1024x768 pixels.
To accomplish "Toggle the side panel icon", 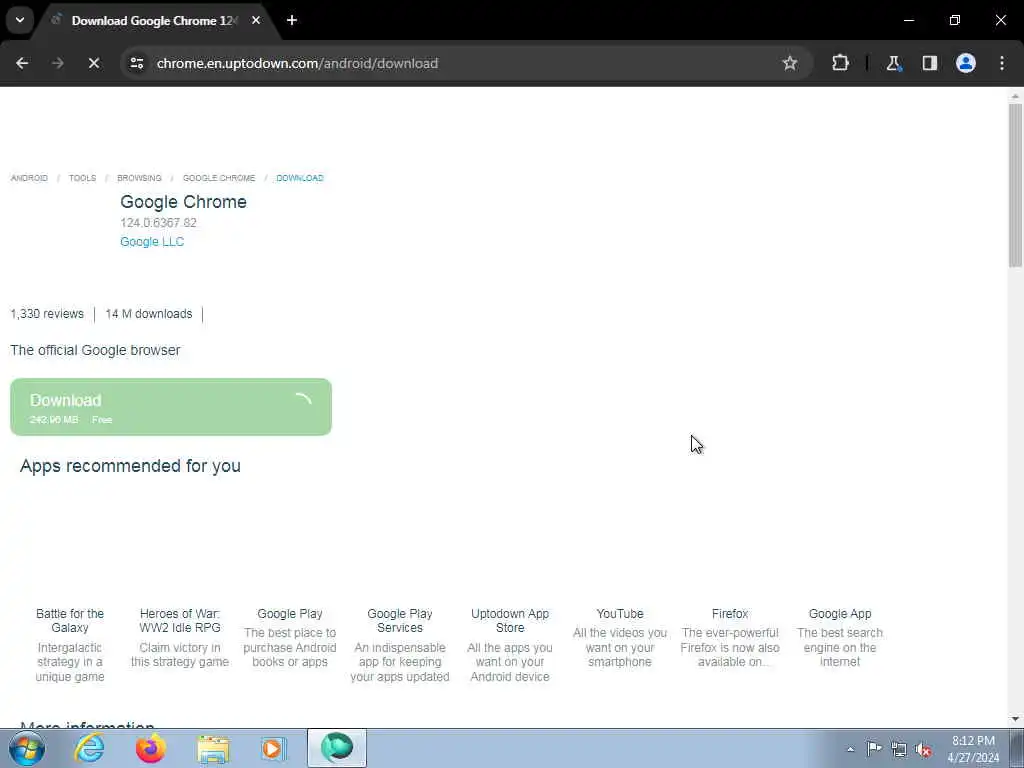I will click(x=929, y=63).
